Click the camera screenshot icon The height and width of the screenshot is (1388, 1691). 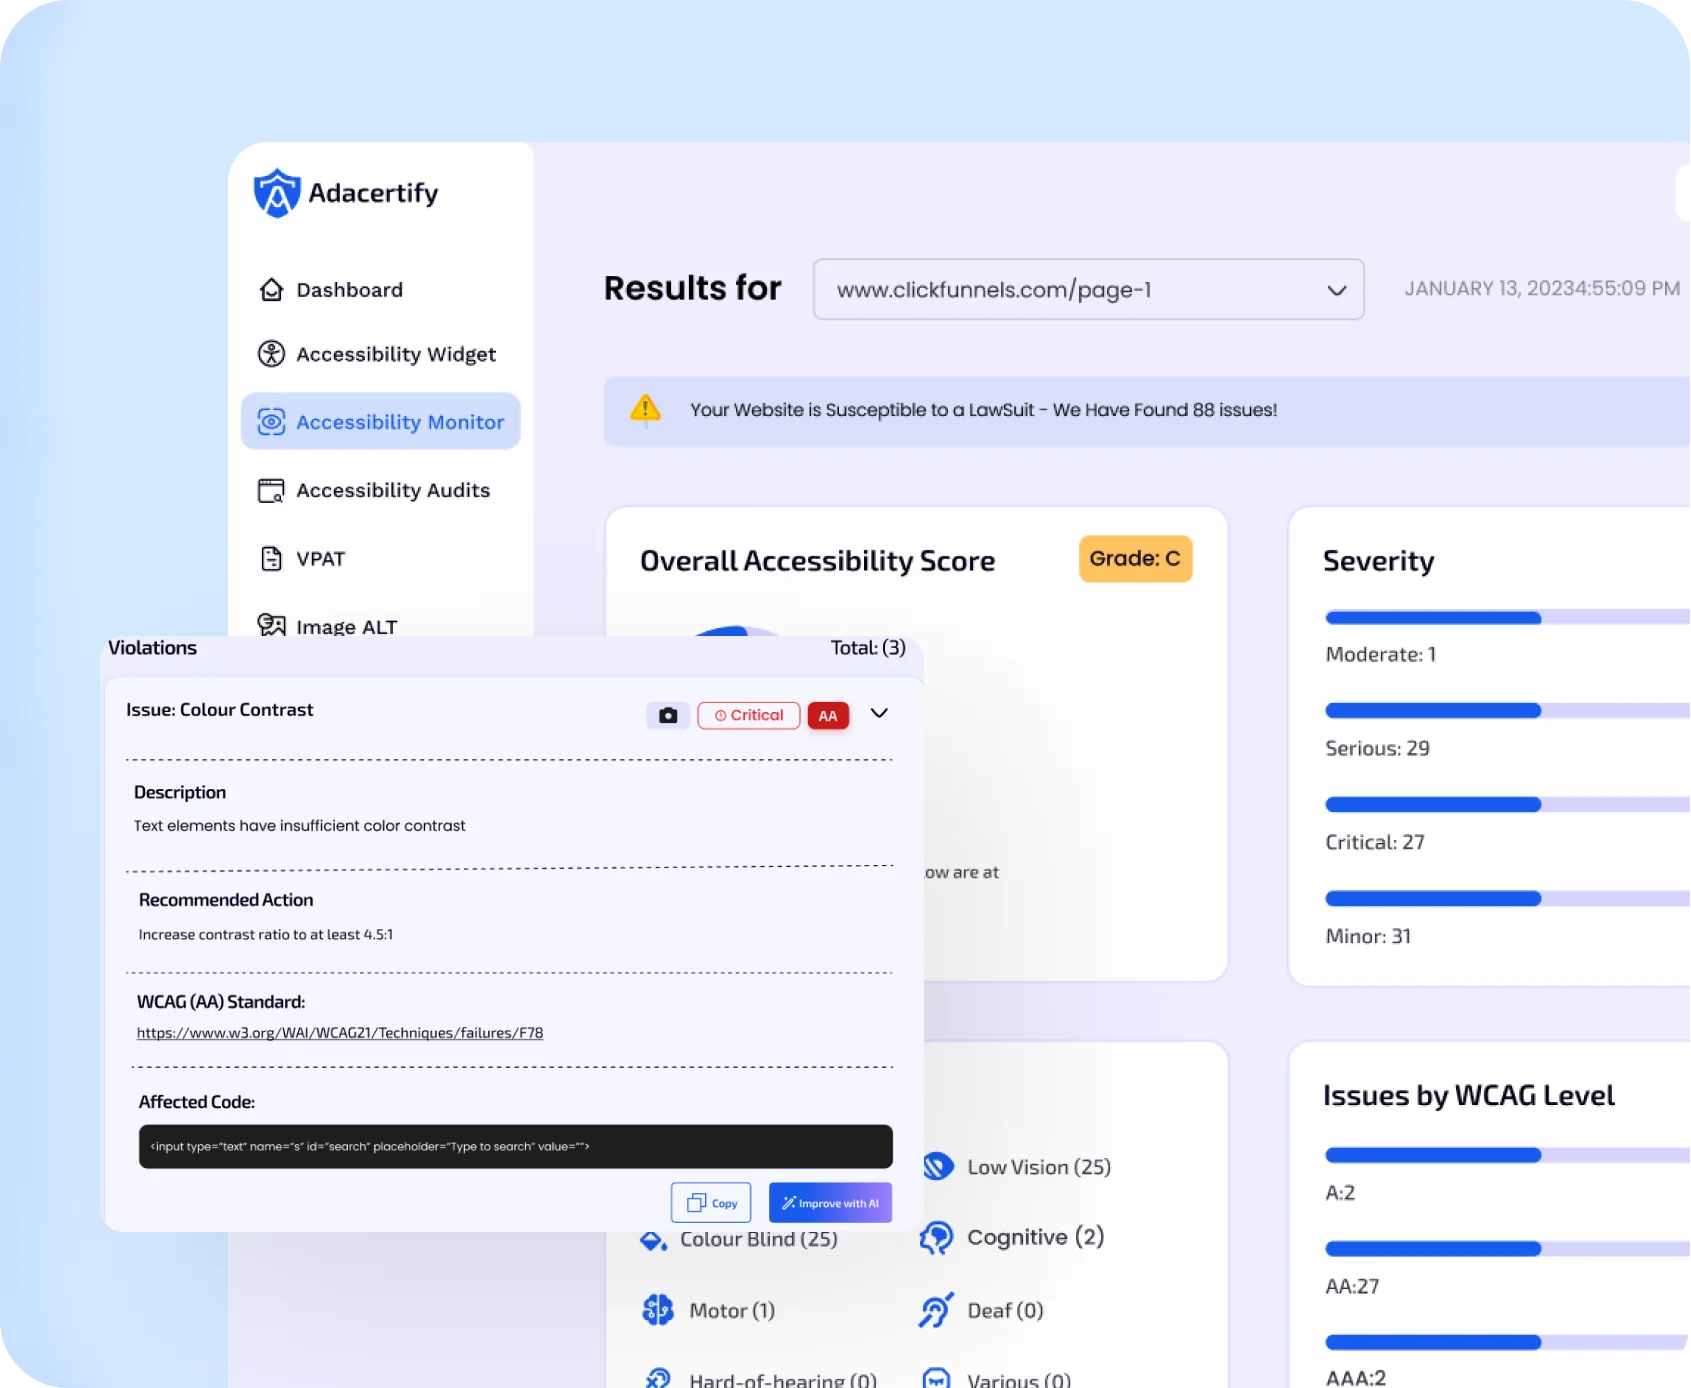668,716
